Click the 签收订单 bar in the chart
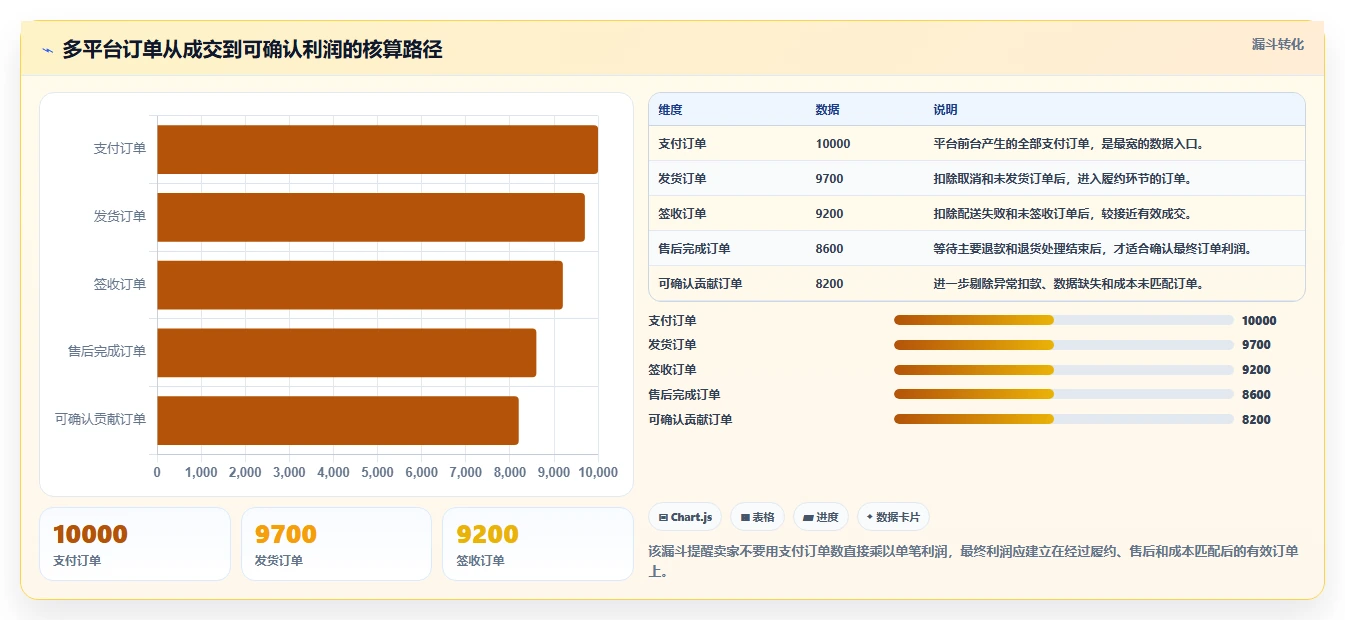The image size is (1345, 620). click(360, 285)
